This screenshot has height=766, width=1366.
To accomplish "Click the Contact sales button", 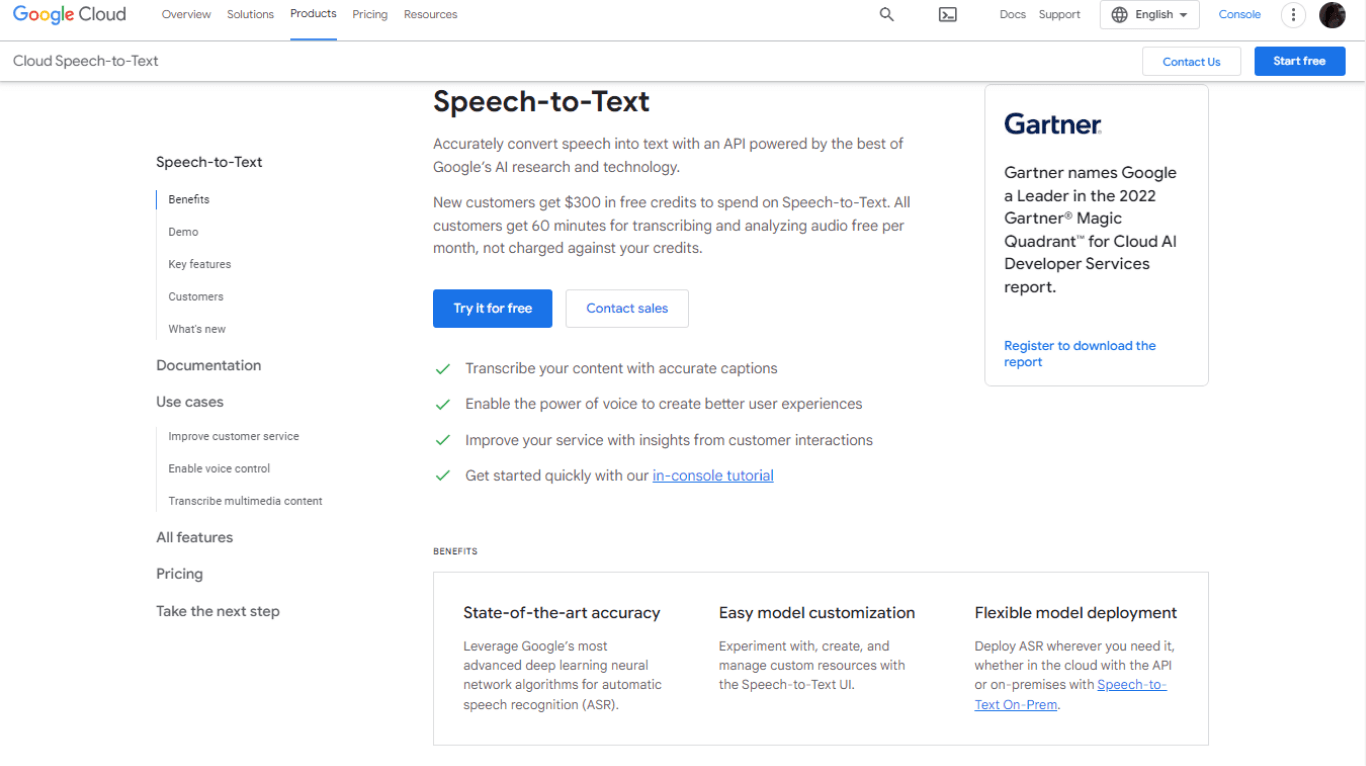I will pos(627,308).
